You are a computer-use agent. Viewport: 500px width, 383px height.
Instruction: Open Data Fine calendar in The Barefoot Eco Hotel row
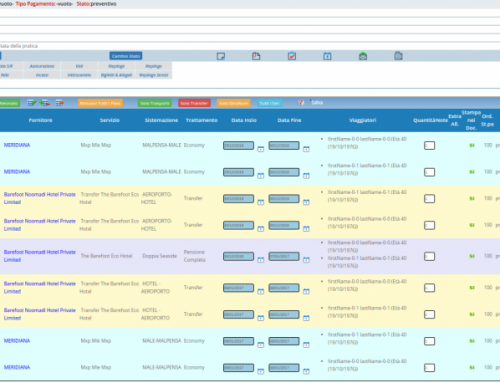[x=306, y=260]
